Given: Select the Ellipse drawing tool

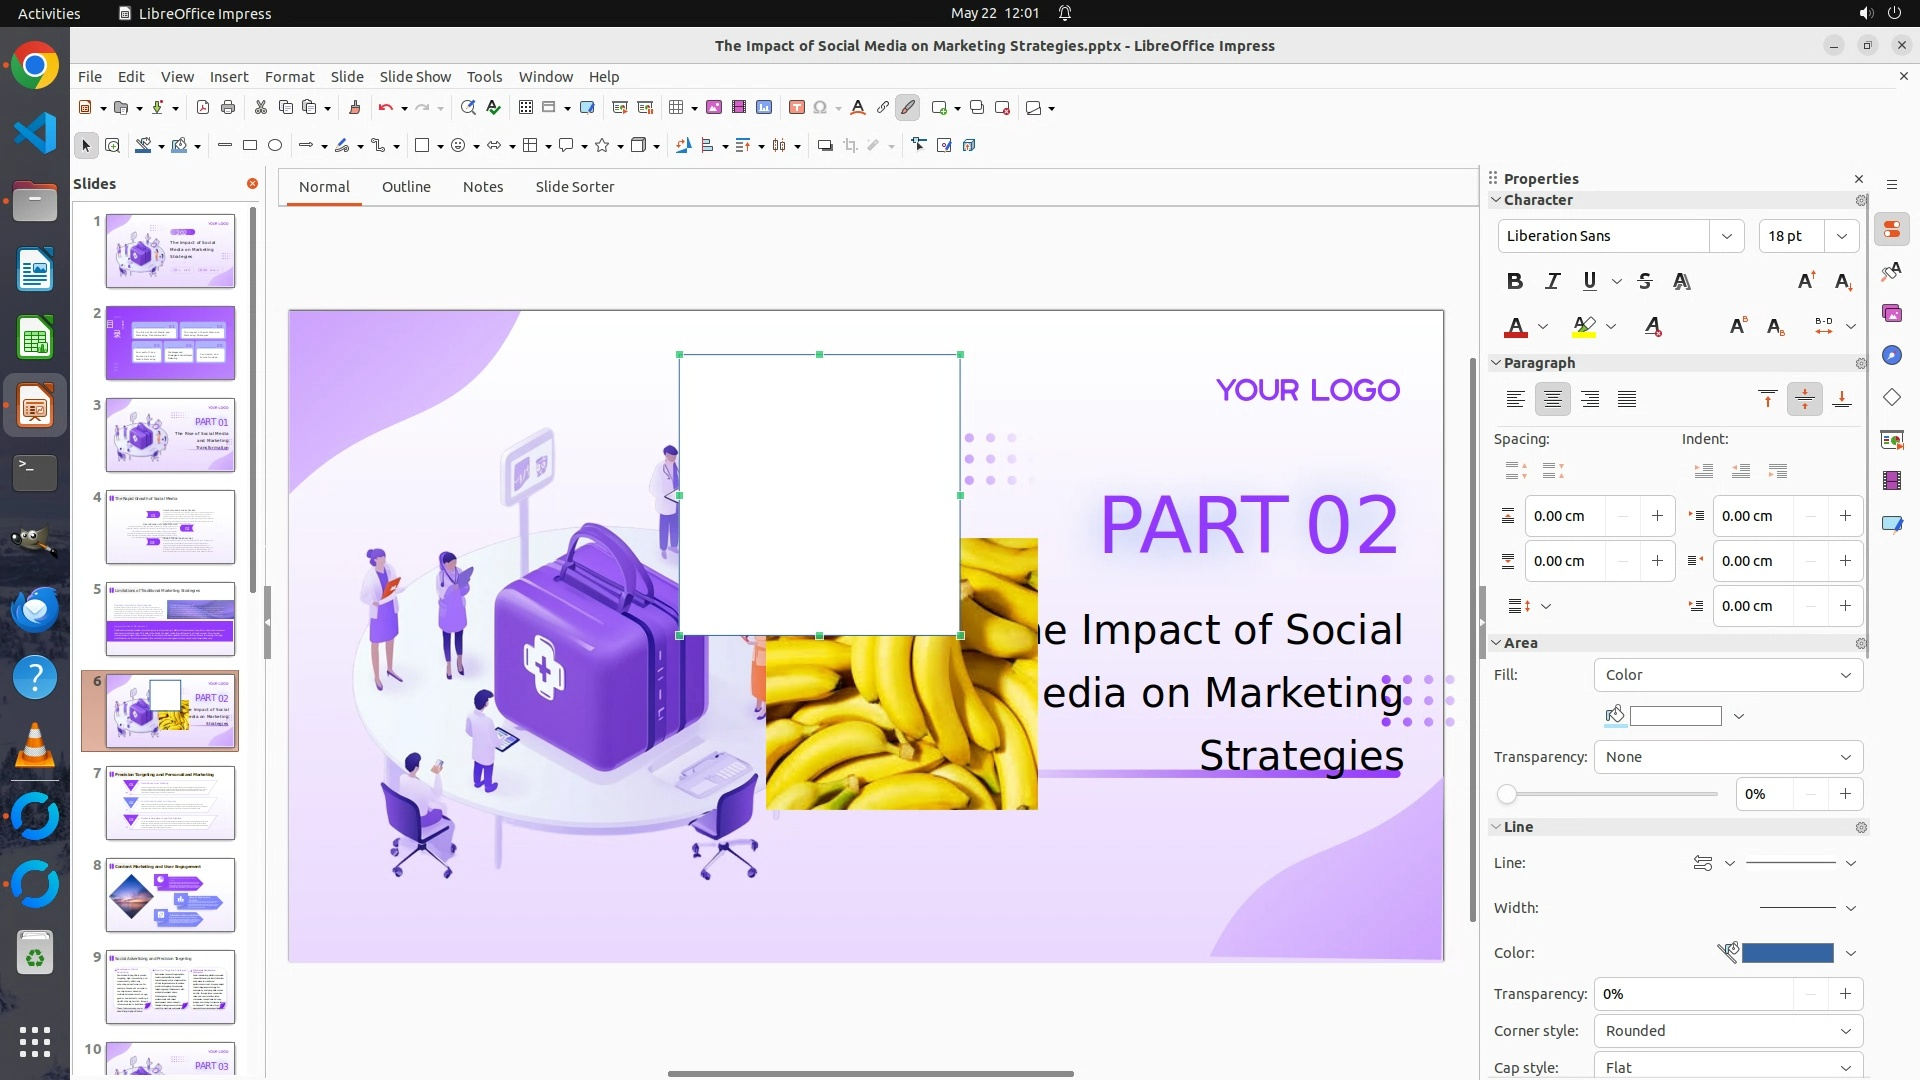Looking at the screenshot, I should [x=275, y=146].
